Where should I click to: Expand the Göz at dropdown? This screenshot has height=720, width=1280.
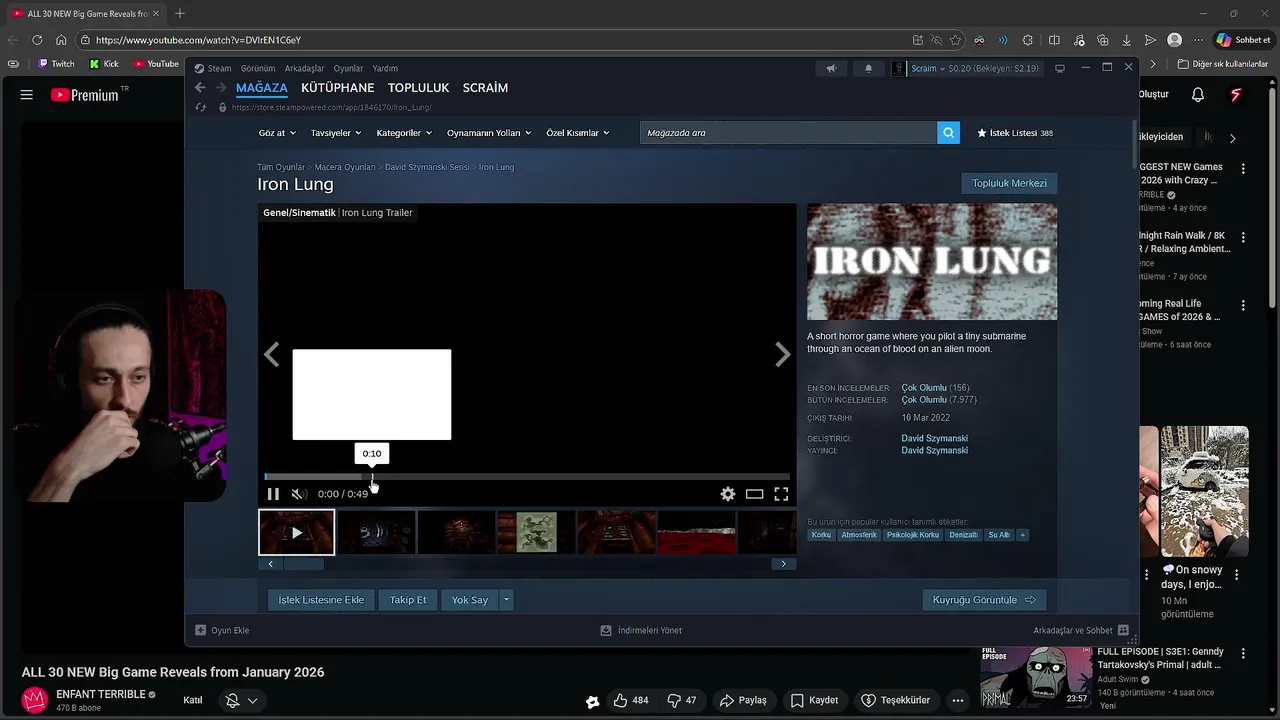[x=276, y=133]
